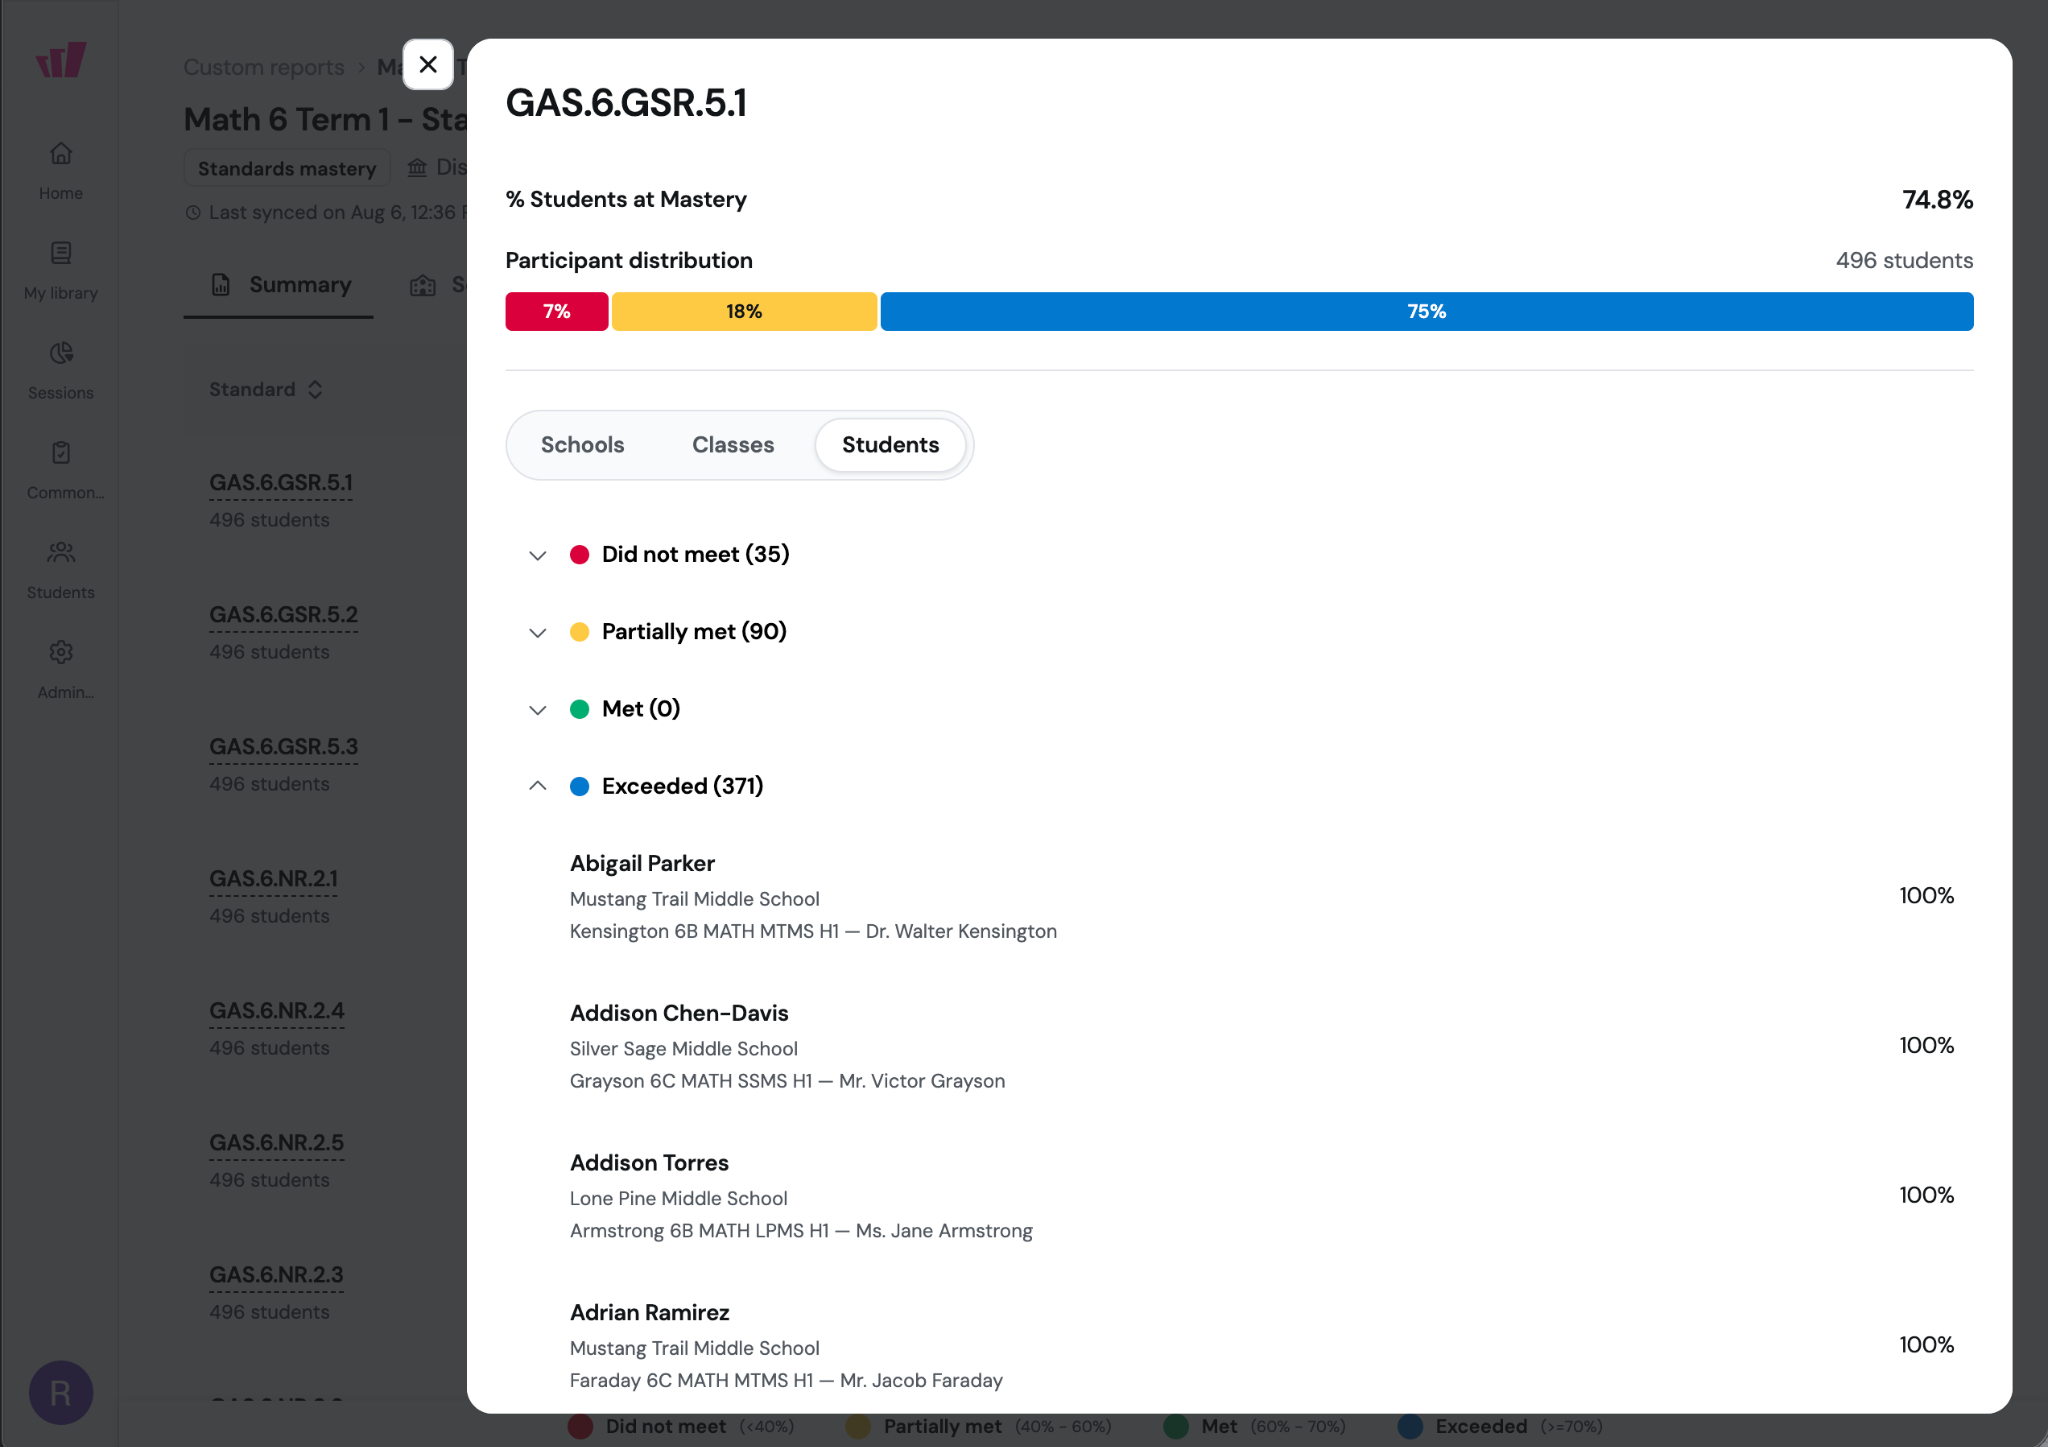This screenshot has width=2048, height=1447.
Task: Open standard GAS.6.GSR.5.3
Action: point(284,747)
